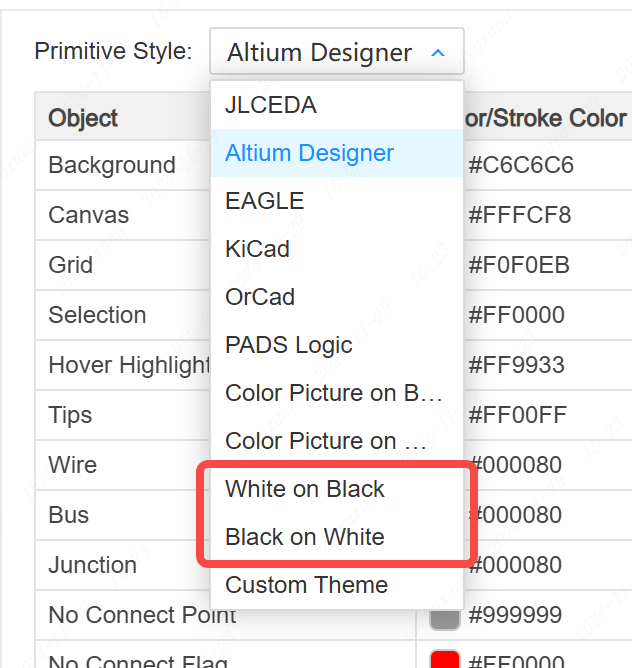Select JLCEDA from the style list
This screenshot has height=668, width=632.
tap(271, 105)
